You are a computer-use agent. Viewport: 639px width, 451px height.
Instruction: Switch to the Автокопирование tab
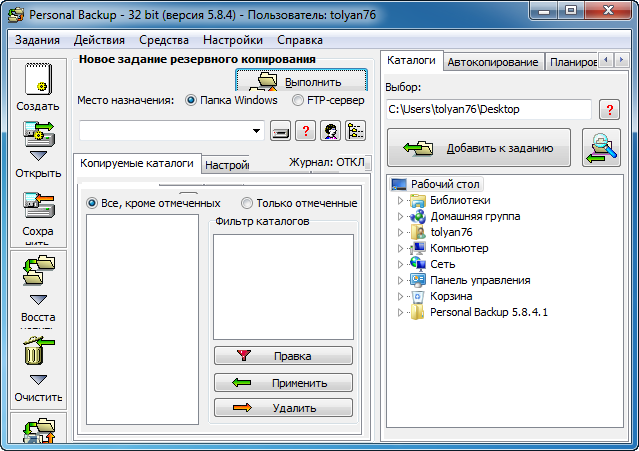click(494, 62)
